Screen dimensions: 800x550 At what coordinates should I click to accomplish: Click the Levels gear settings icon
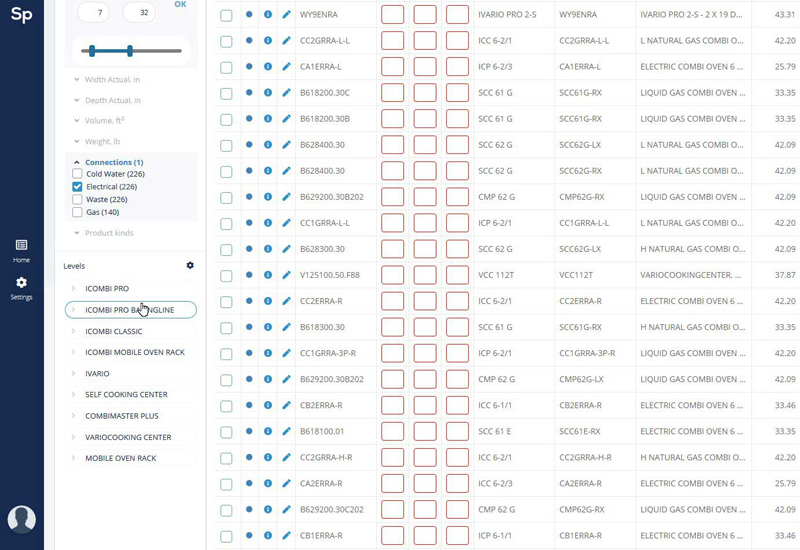click(190, 266)
